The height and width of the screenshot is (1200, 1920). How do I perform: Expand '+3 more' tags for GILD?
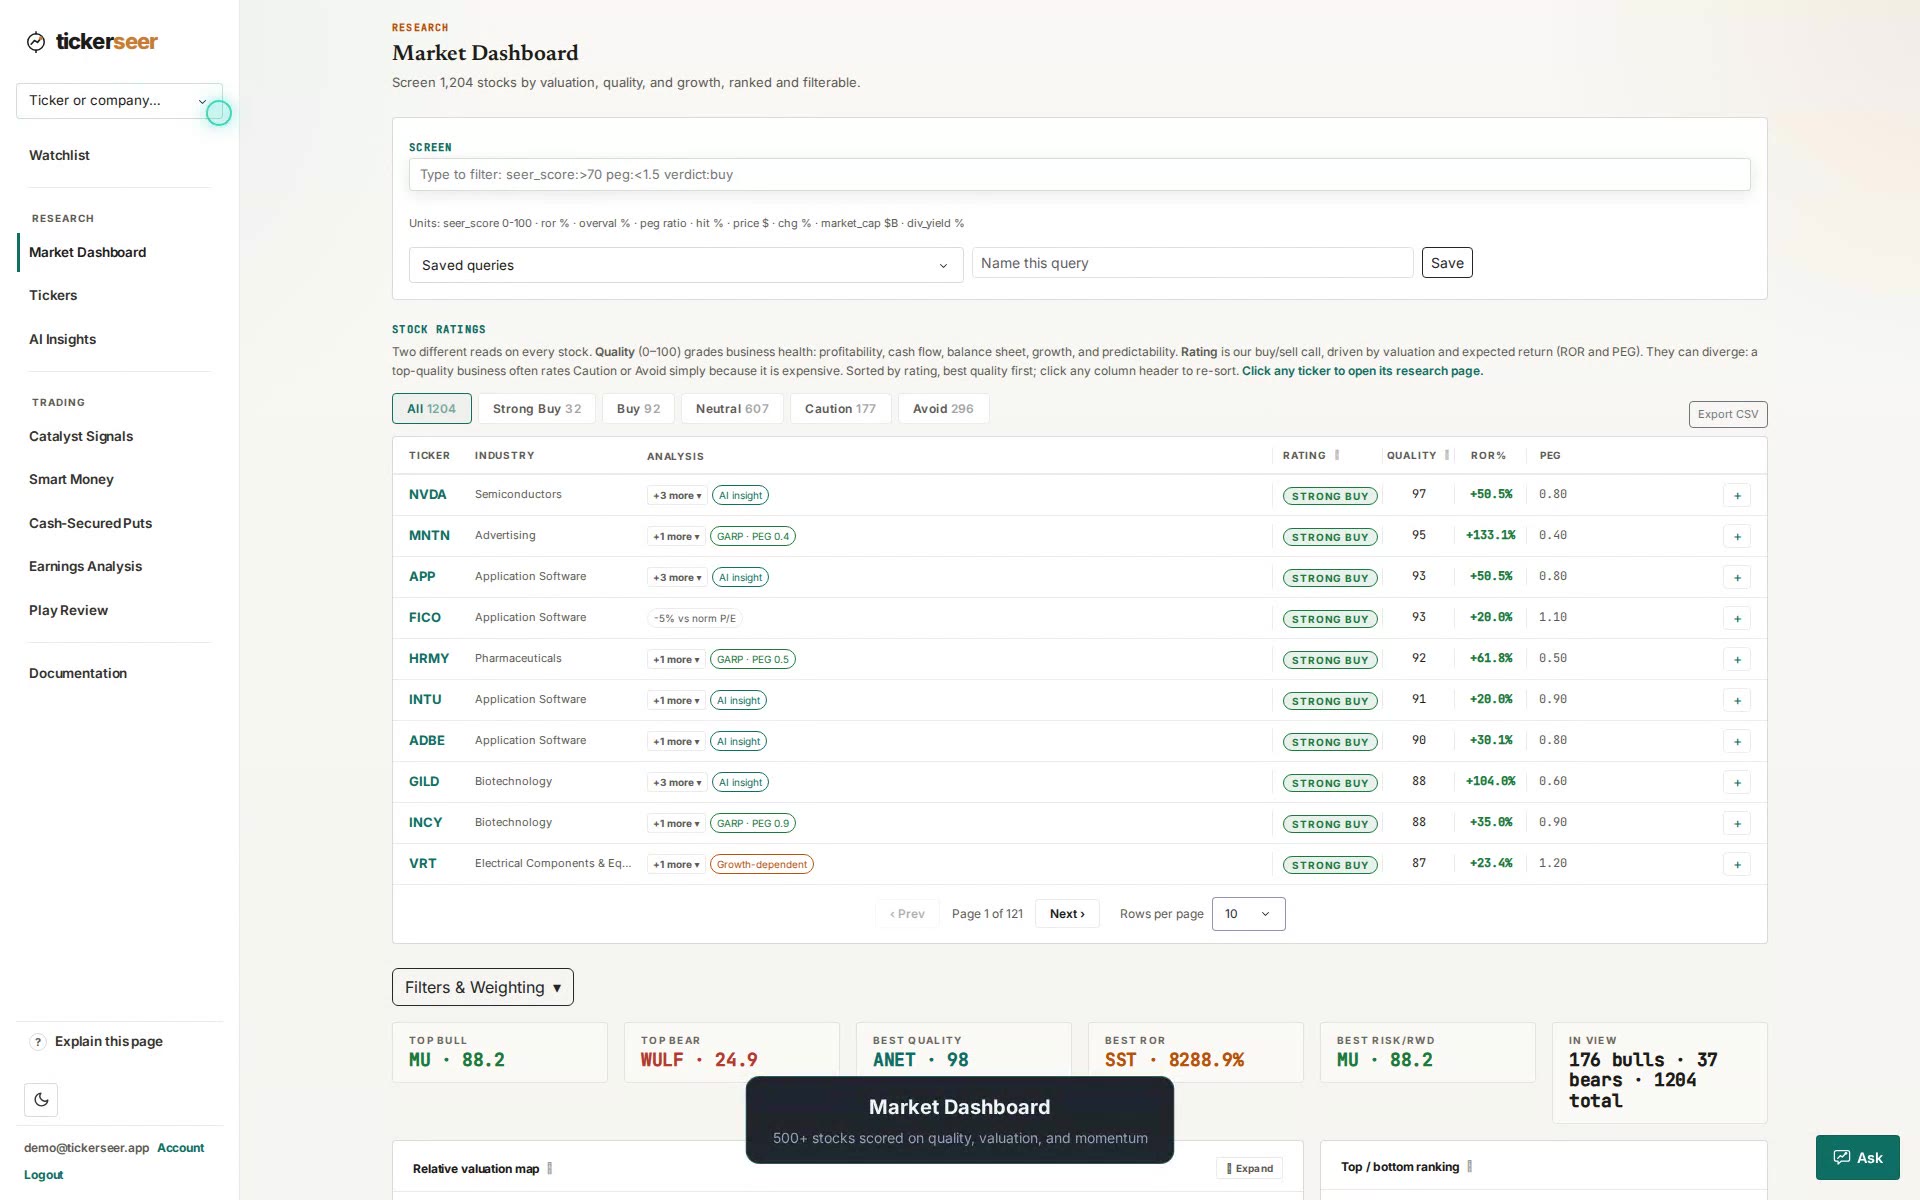(x=677, y=783)
